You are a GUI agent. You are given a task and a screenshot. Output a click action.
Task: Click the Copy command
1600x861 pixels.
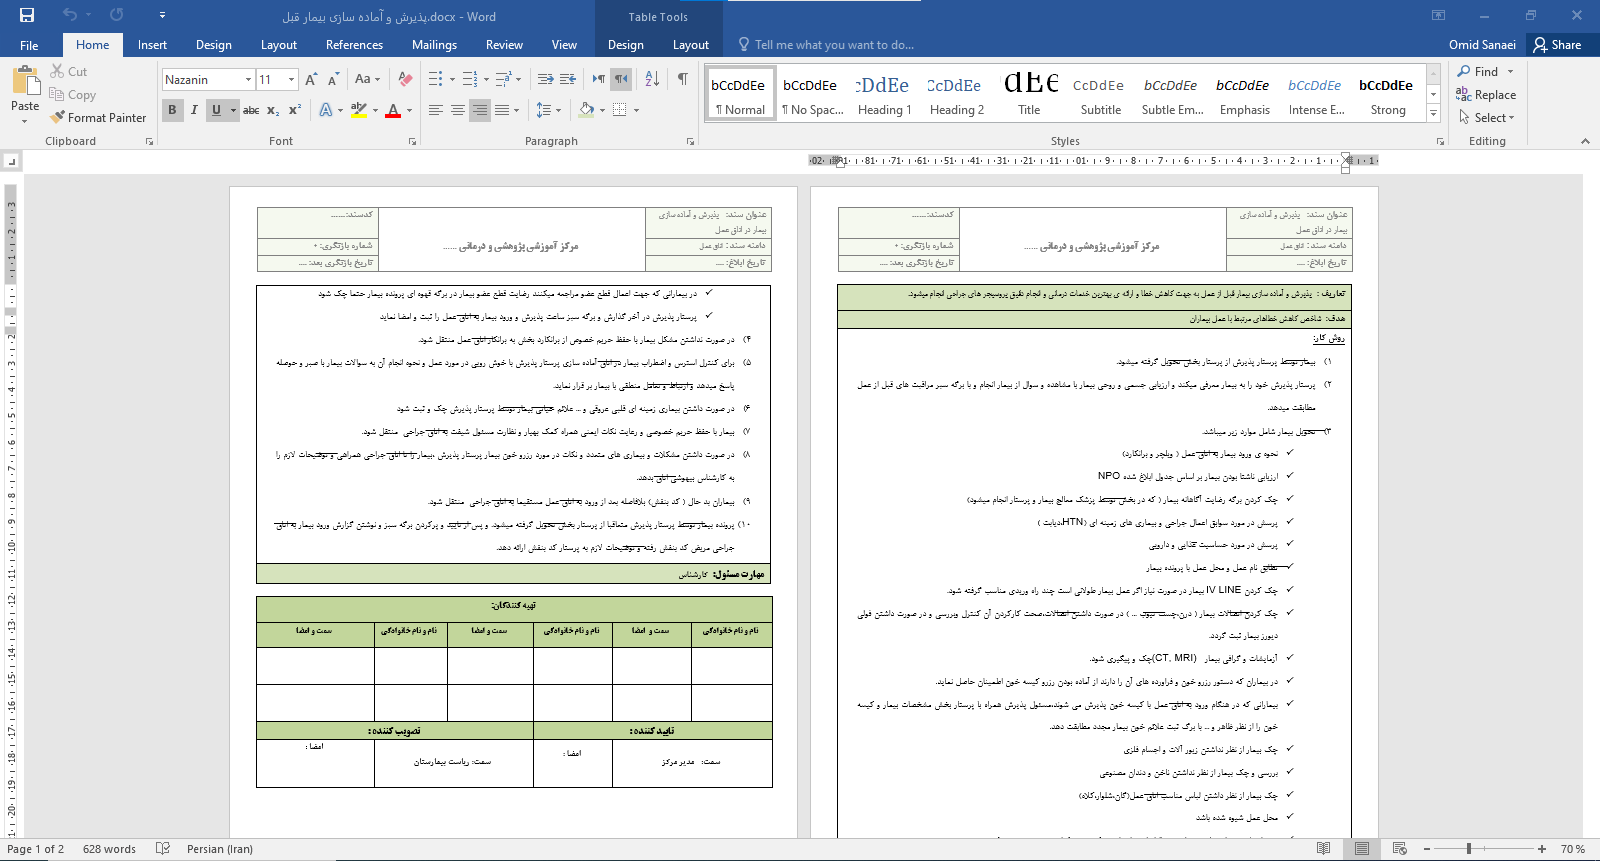click(73, 95)
